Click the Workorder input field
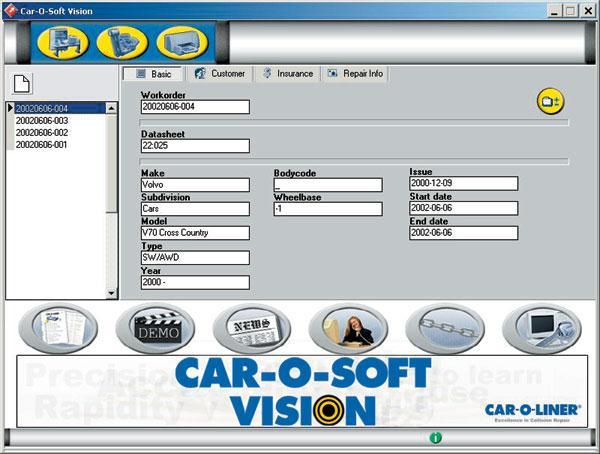 tap(195, 107)
